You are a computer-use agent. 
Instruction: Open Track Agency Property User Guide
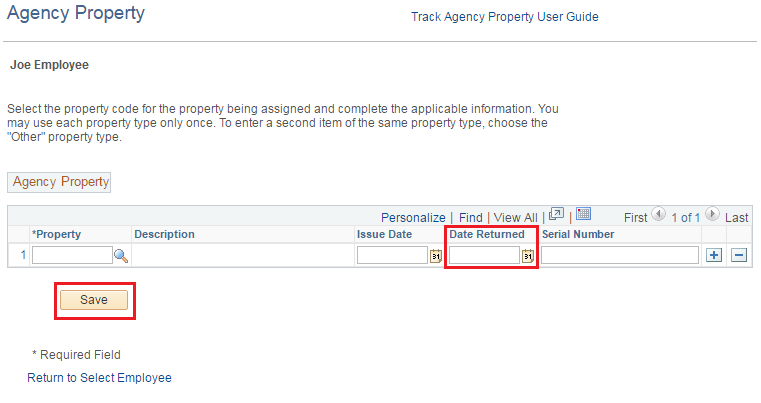click(504, 17)
